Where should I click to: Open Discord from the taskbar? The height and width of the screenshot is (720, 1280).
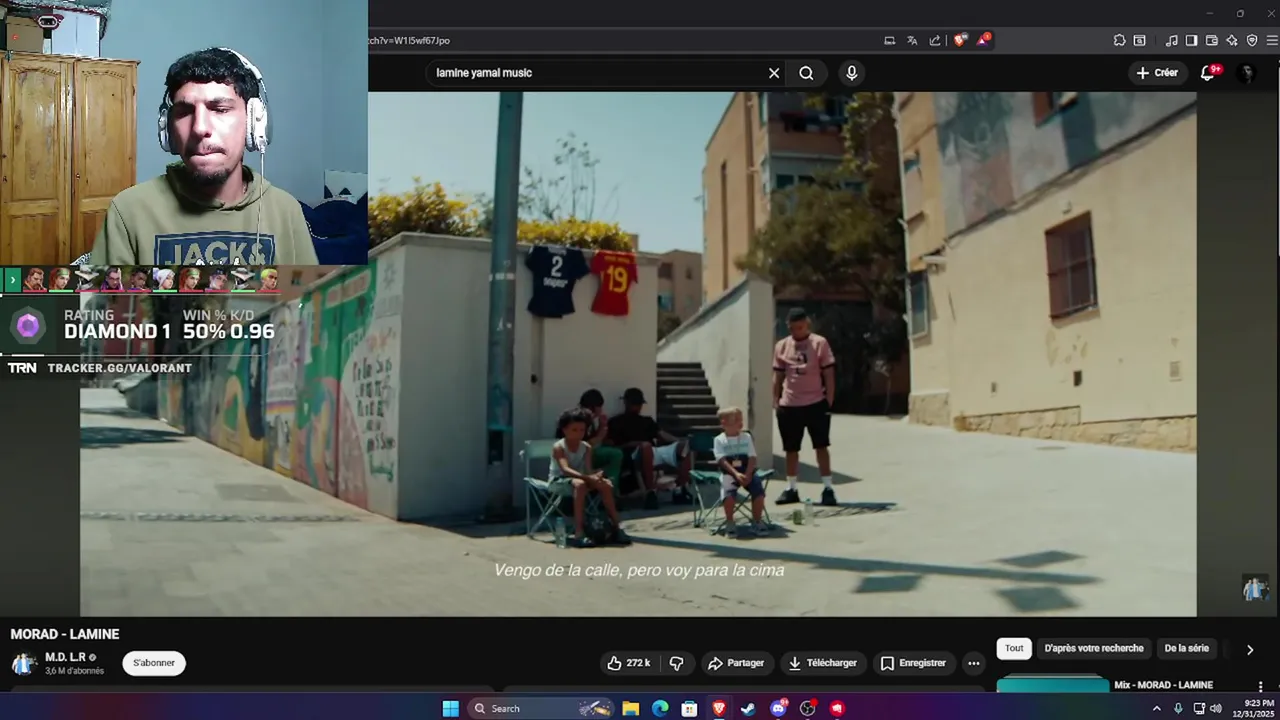tap(778, 708)
